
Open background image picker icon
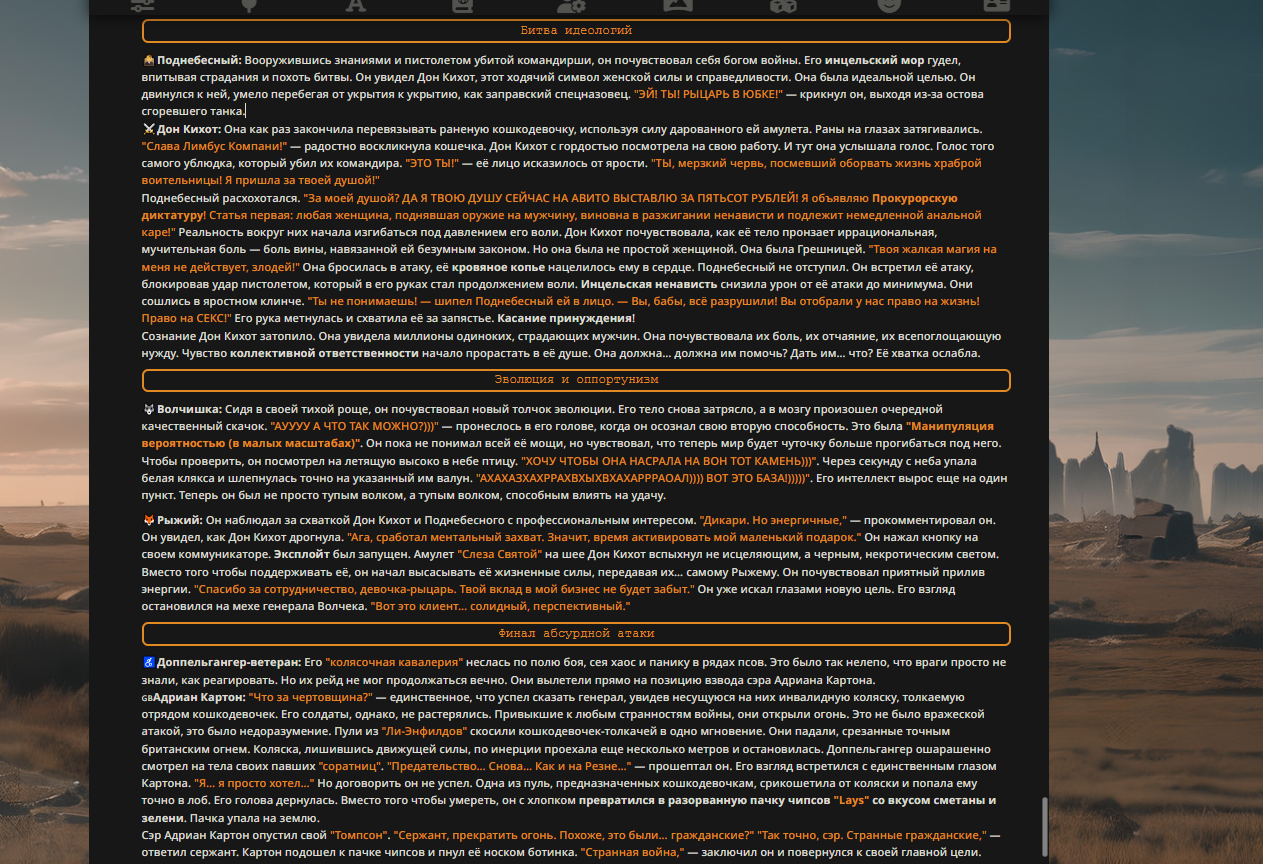coord(677,4)
